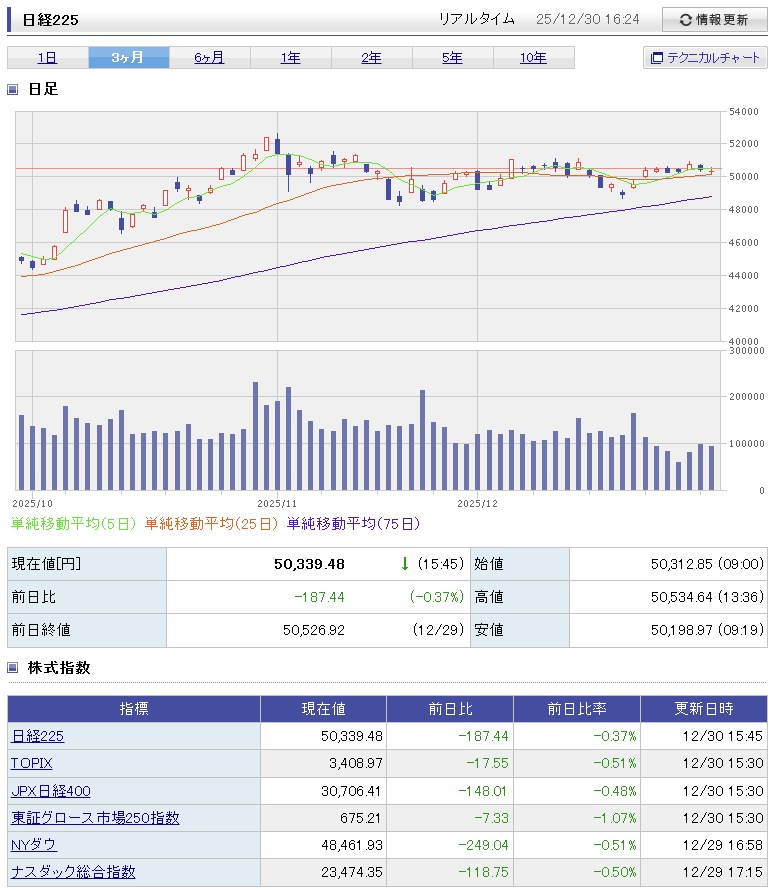Show the 2年 chart period
This screenshot has height=891, width=776.
coord(371,58)
